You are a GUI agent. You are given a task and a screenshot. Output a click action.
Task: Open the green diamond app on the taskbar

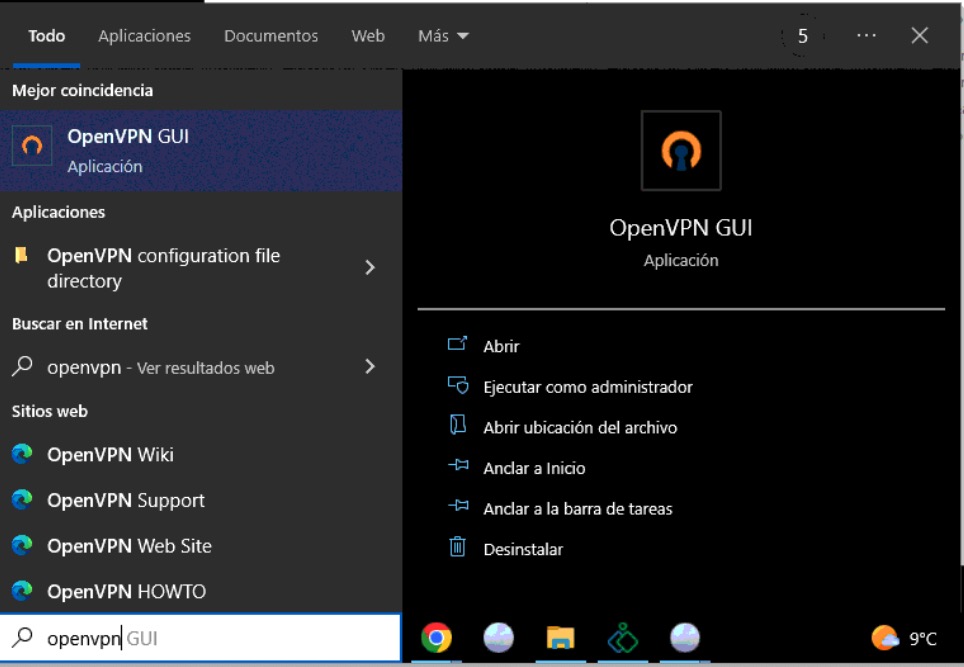click(x=623, y=638)
